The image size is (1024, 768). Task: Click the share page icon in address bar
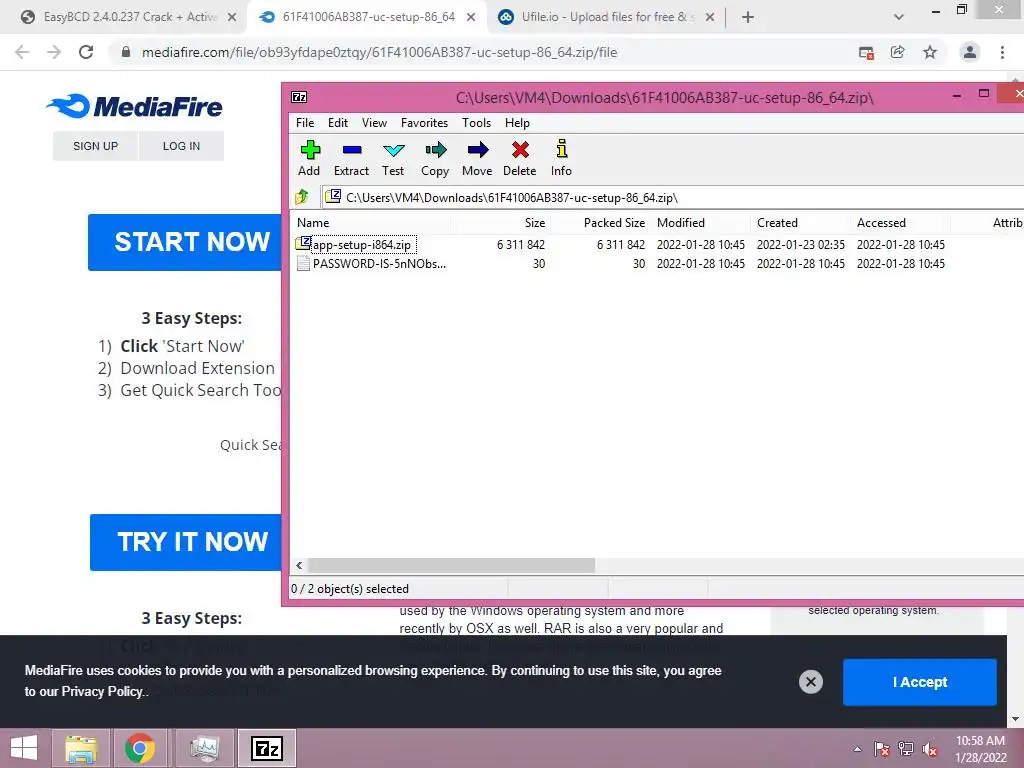(x=898, y=52)
